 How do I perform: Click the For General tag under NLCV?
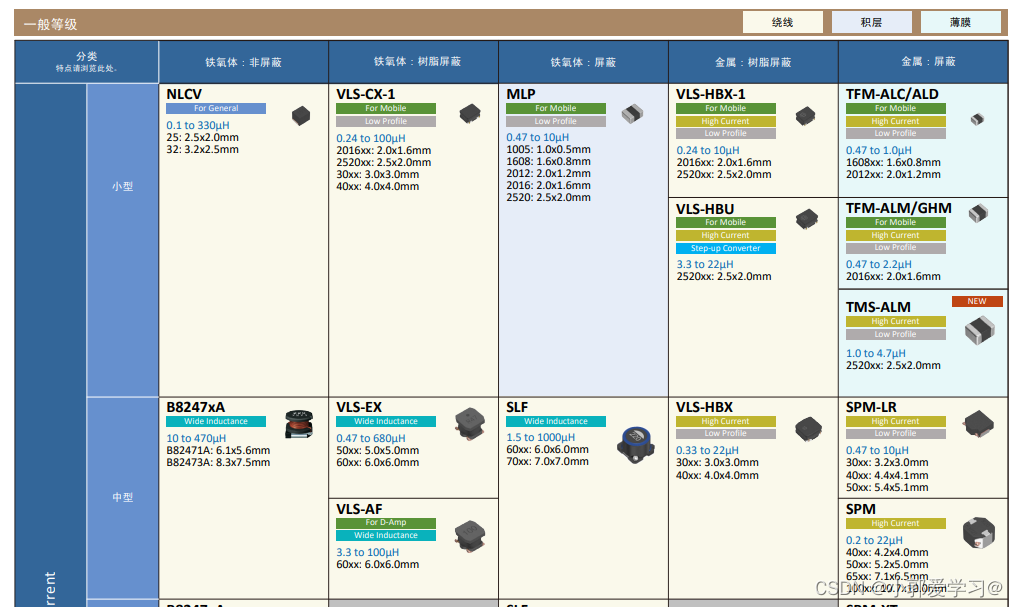216,108
